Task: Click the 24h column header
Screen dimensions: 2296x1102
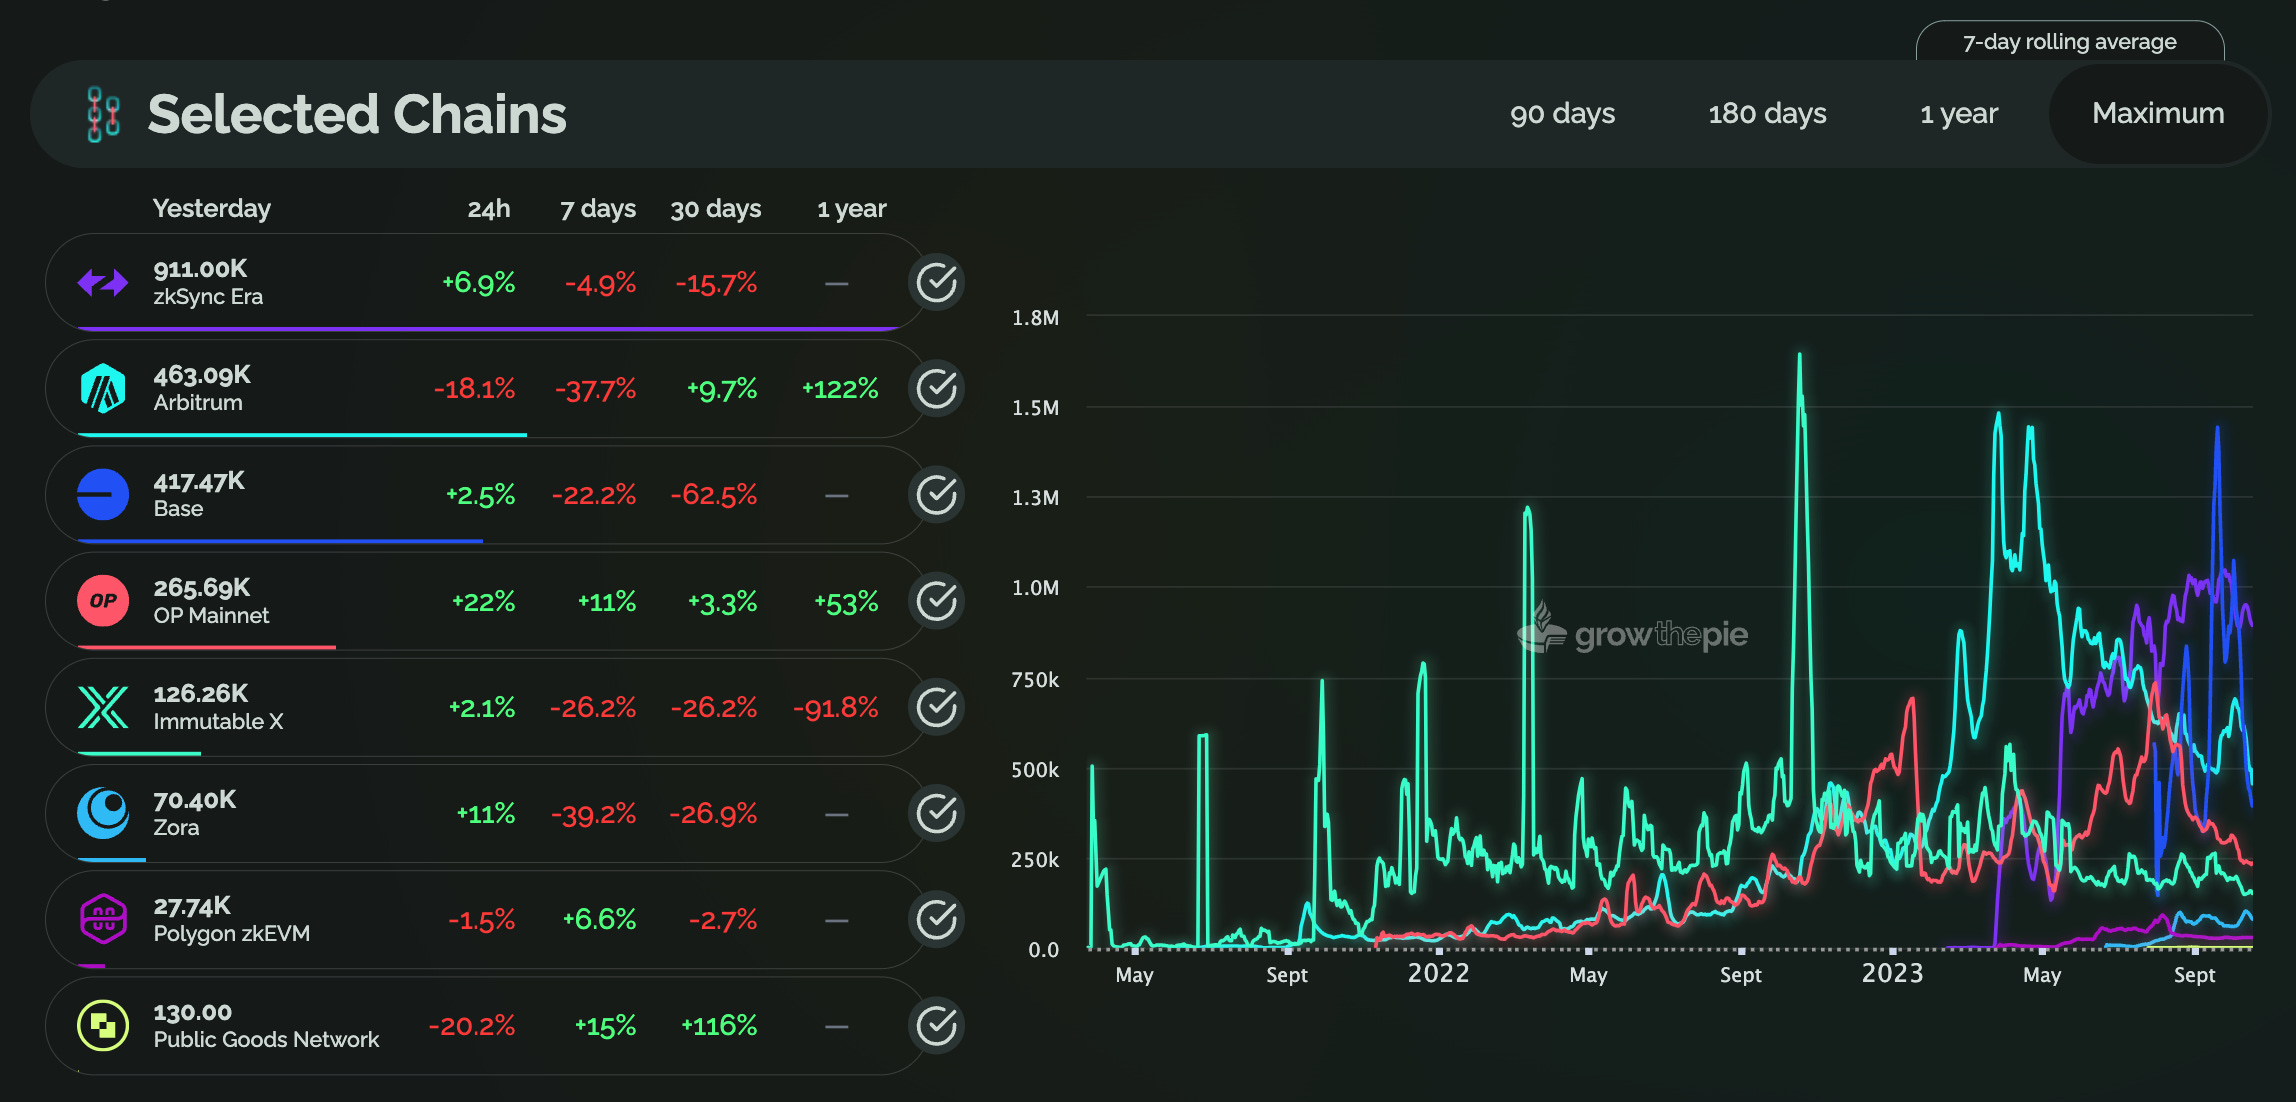Action: pos(489,208)
